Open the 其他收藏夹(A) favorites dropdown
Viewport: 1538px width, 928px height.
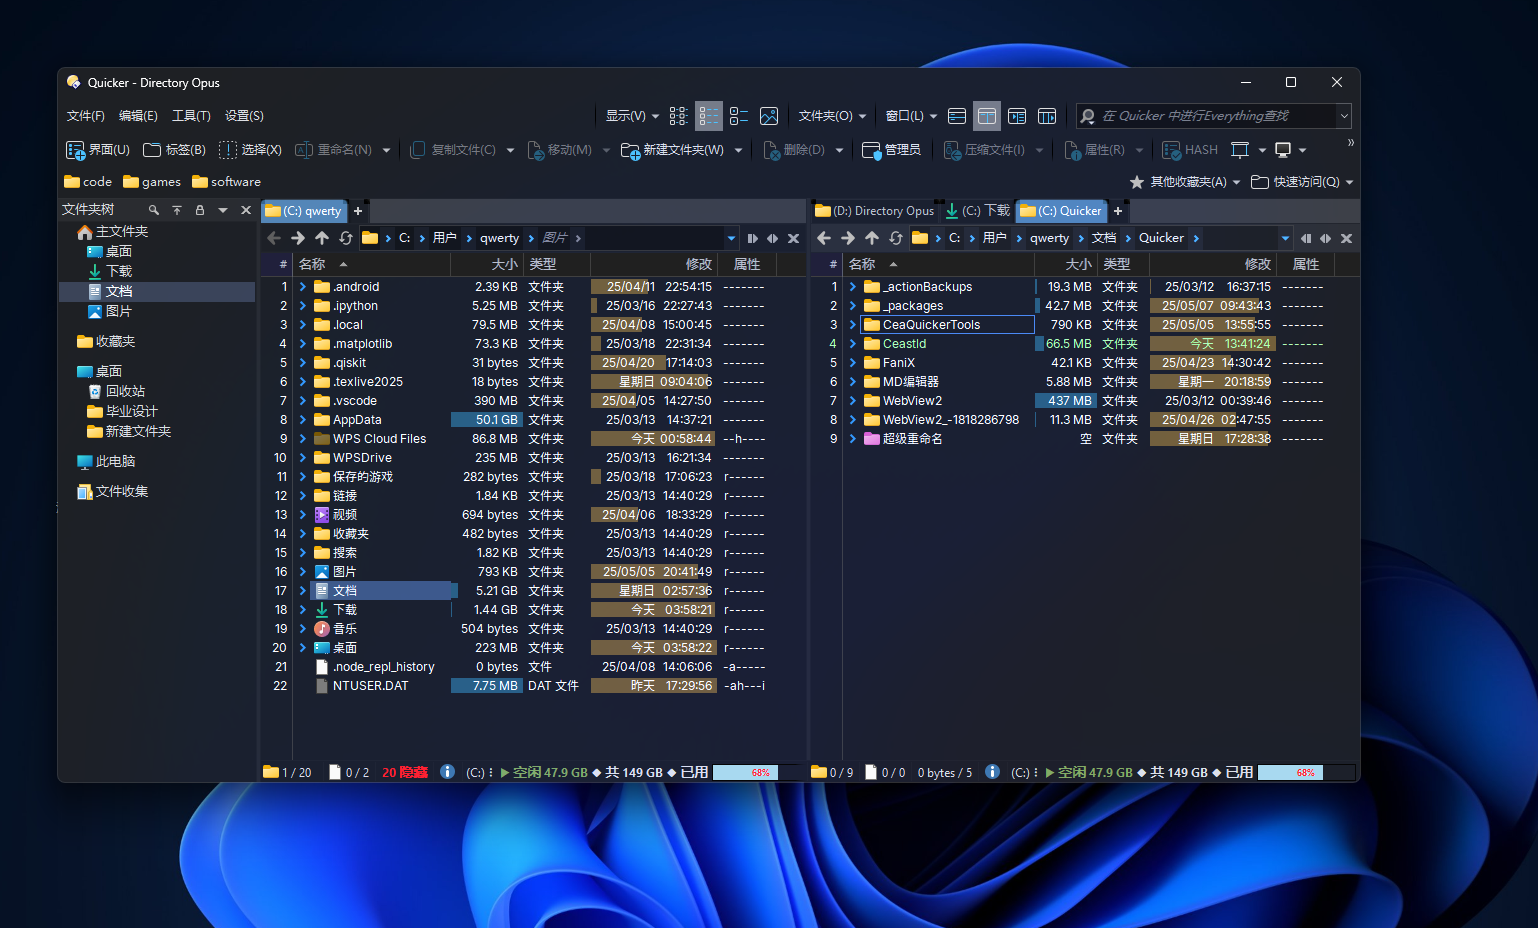[x=1184, y=182]
